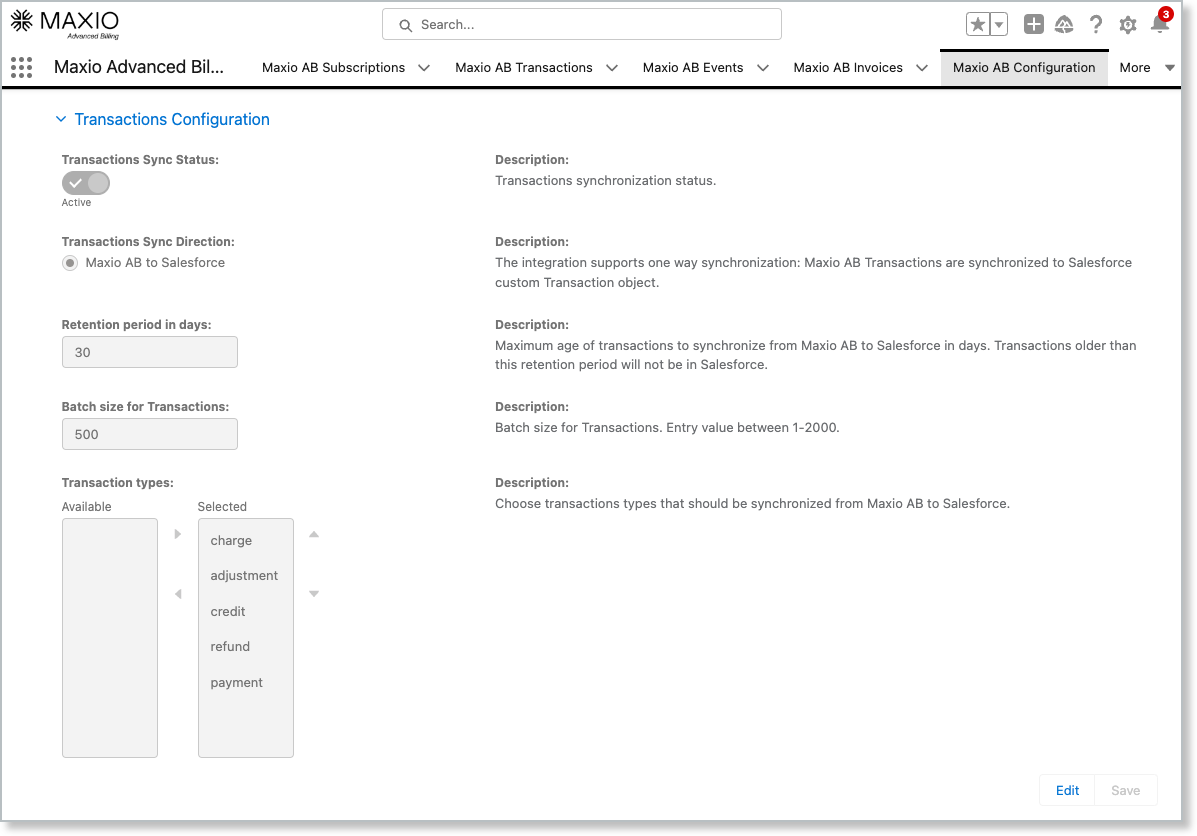
Task: Expand Maxio AB Subscriptions tab dropdown
Action: pyautogui.click(x=424, y=68)
